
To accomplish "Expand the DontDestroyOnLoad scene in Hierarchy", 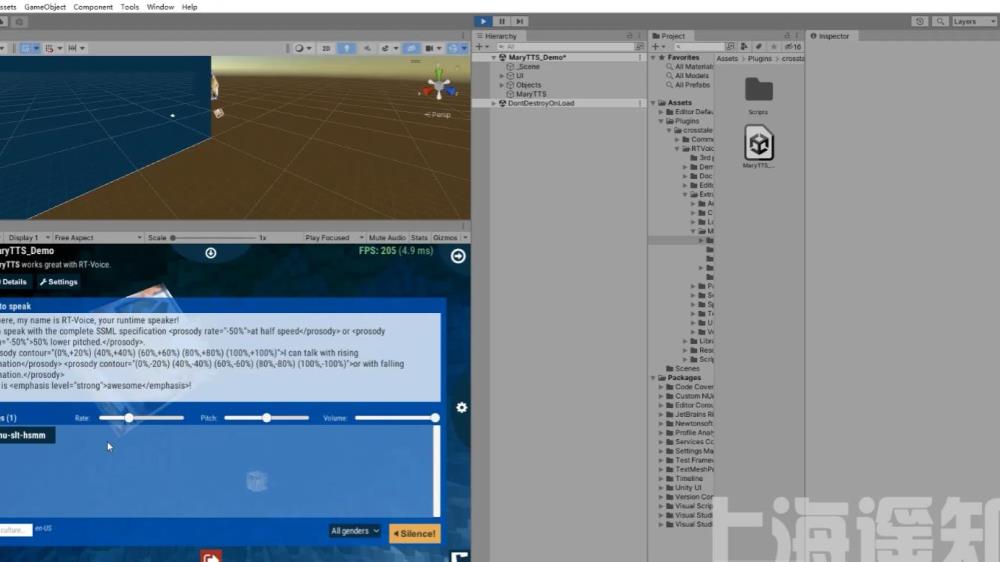I will click(x=493, y=103).
